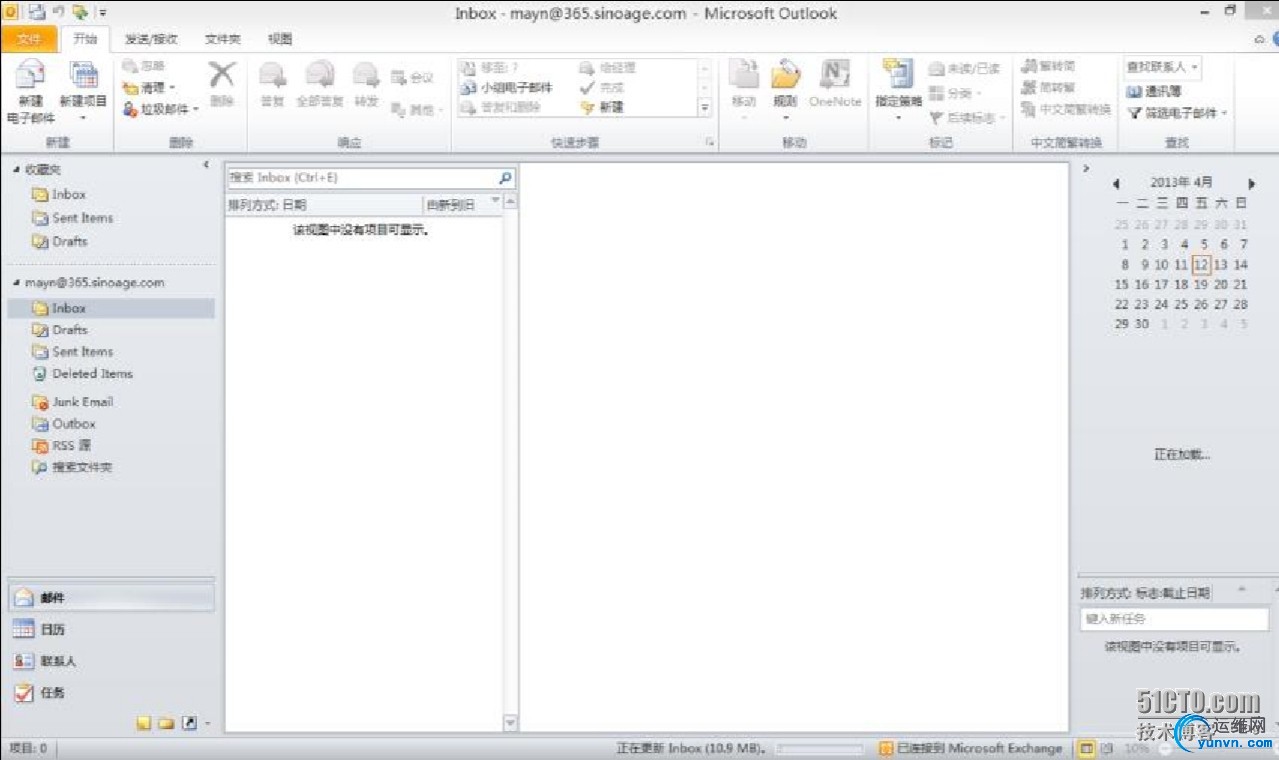Viewport: 1279px width, 760px height.
Task: Switch to the 文件夹 (Folder) tab
Action: tap(223, 39)
